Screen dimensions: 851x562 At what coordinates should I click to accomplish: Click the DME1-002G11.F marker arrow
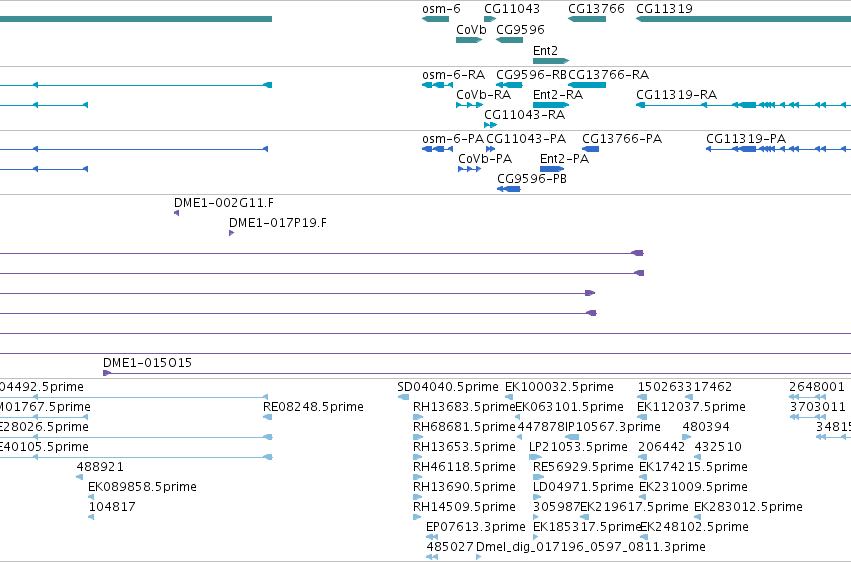coord(176,213)
